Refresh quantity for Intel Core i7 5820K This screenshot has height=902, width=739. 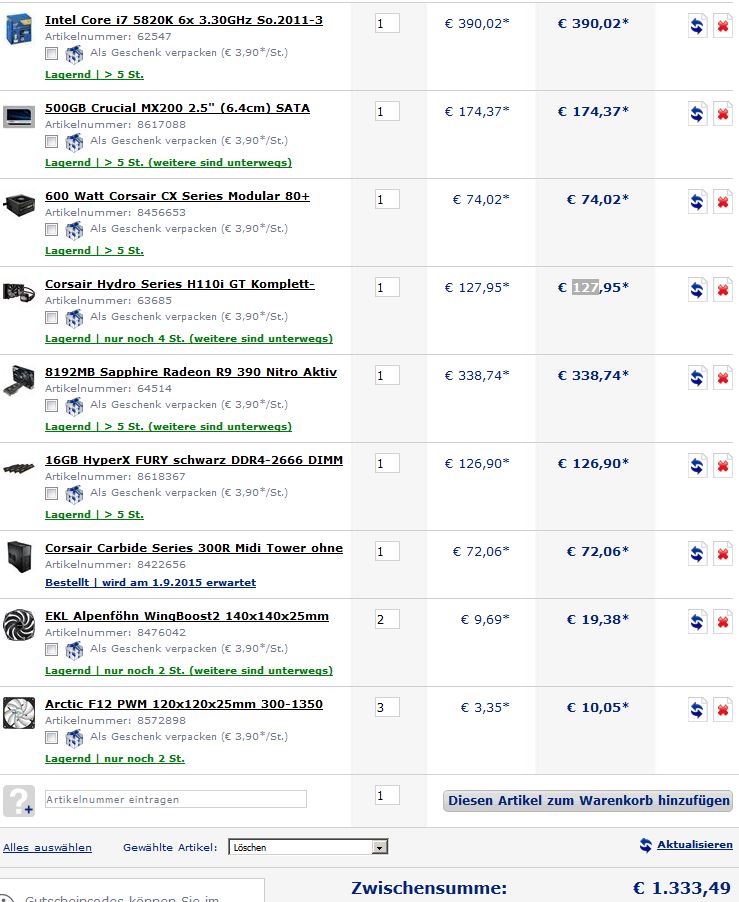[x=697, y=25]
